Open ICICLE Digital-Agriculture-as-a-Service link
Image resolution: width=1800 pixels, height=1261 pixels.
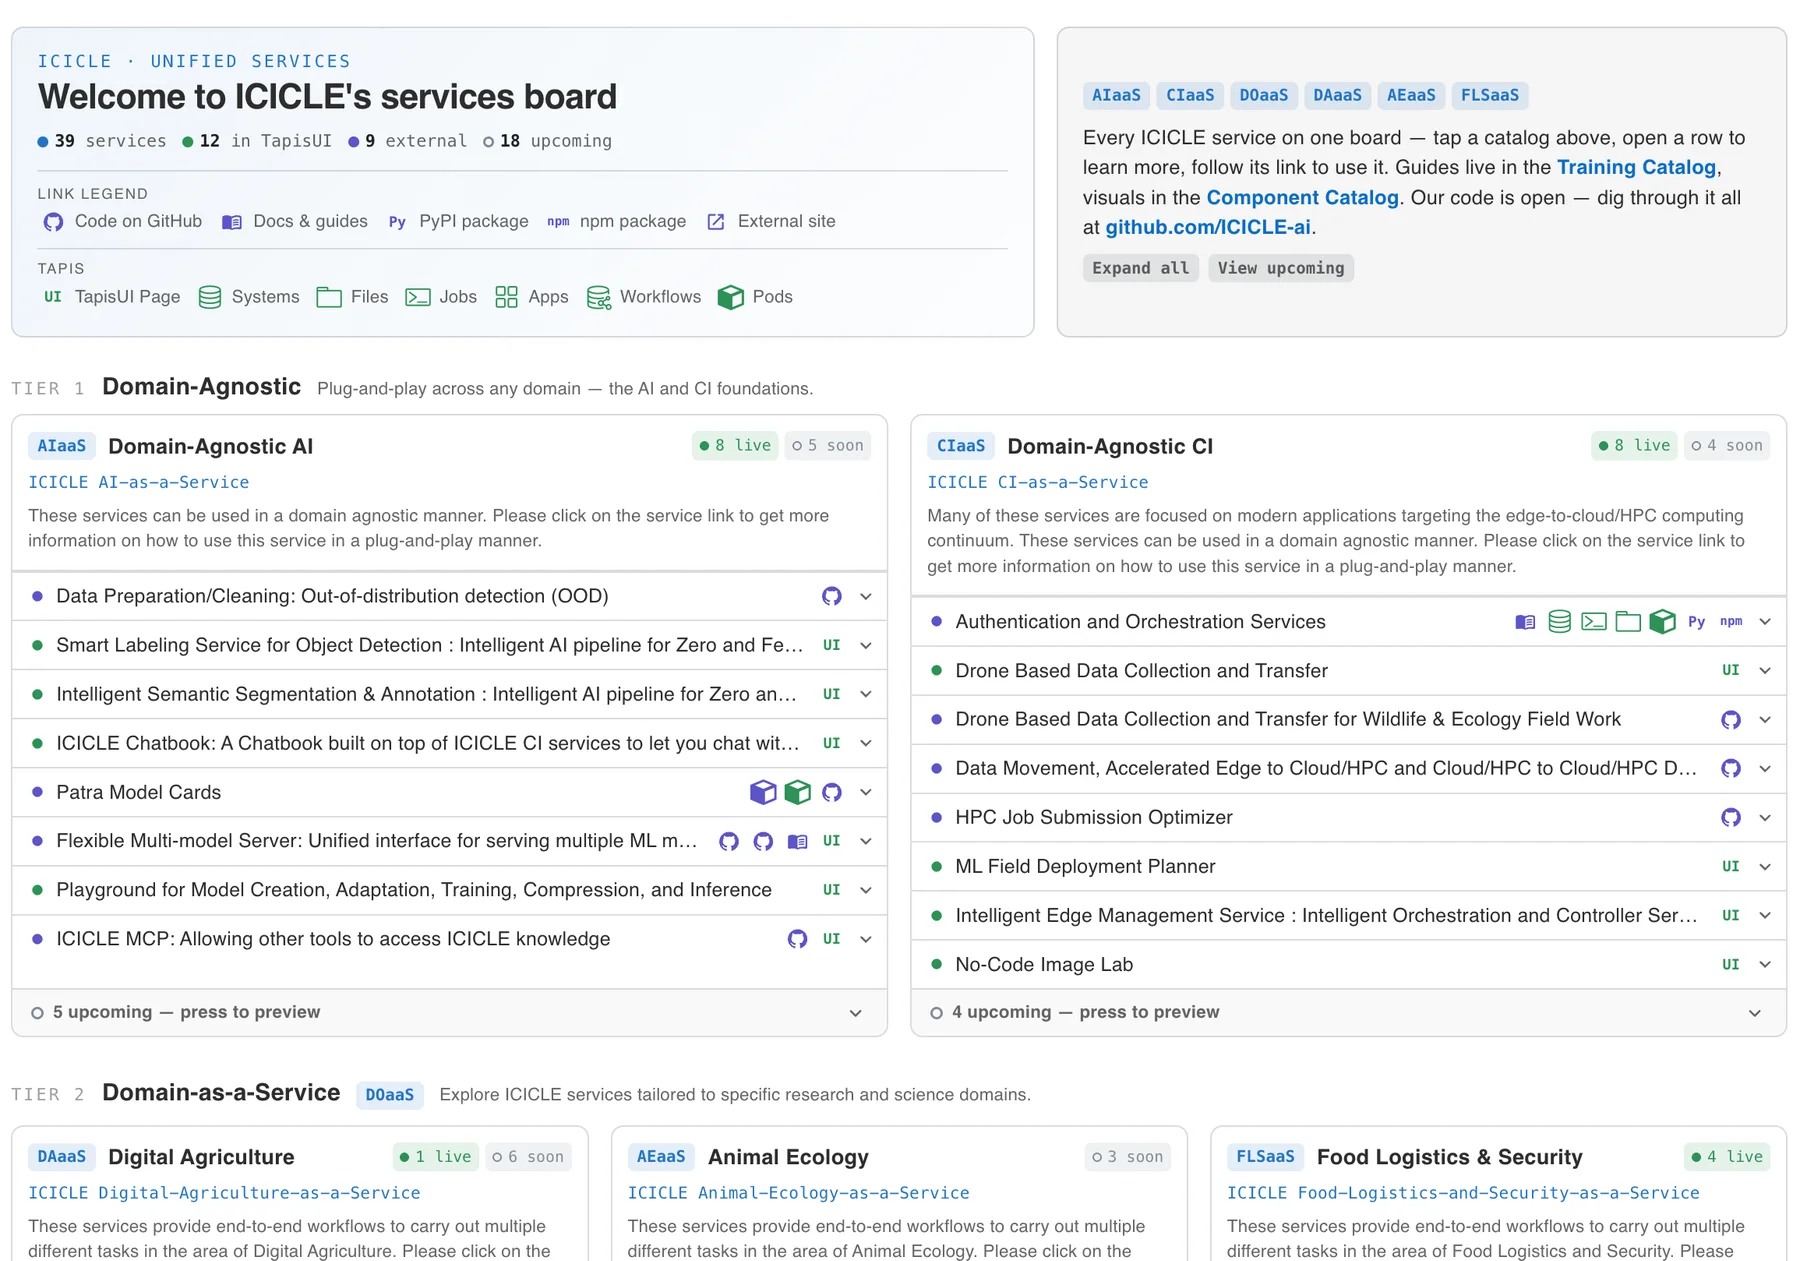224,1193
